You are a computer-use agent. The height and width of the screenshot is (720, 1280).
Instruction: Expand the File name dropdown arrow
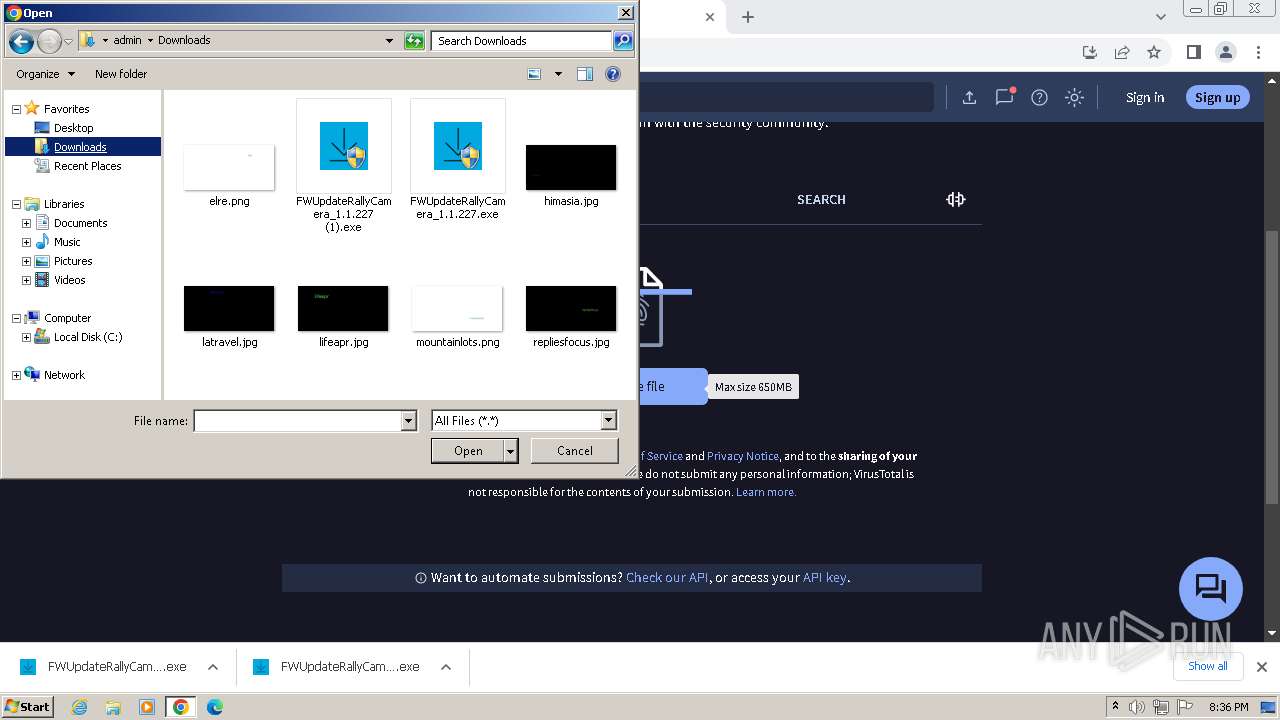tap(408, 421)
